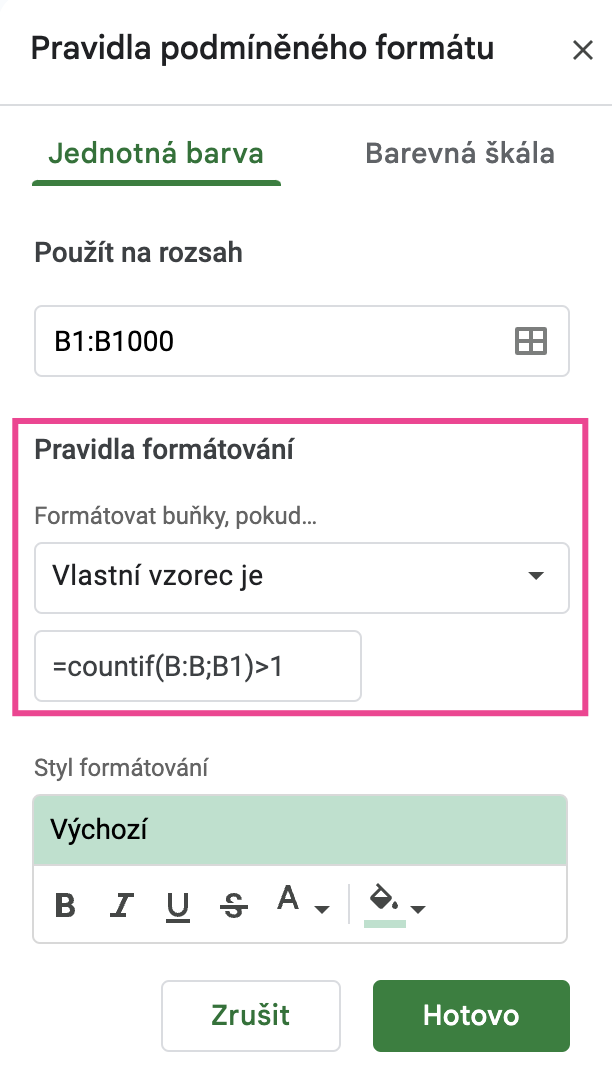Close the Pravidla podmíněného formátu panel
The height and width of the screenshot is (1086, 612).
pyautogui.click(x=582, y=50)
